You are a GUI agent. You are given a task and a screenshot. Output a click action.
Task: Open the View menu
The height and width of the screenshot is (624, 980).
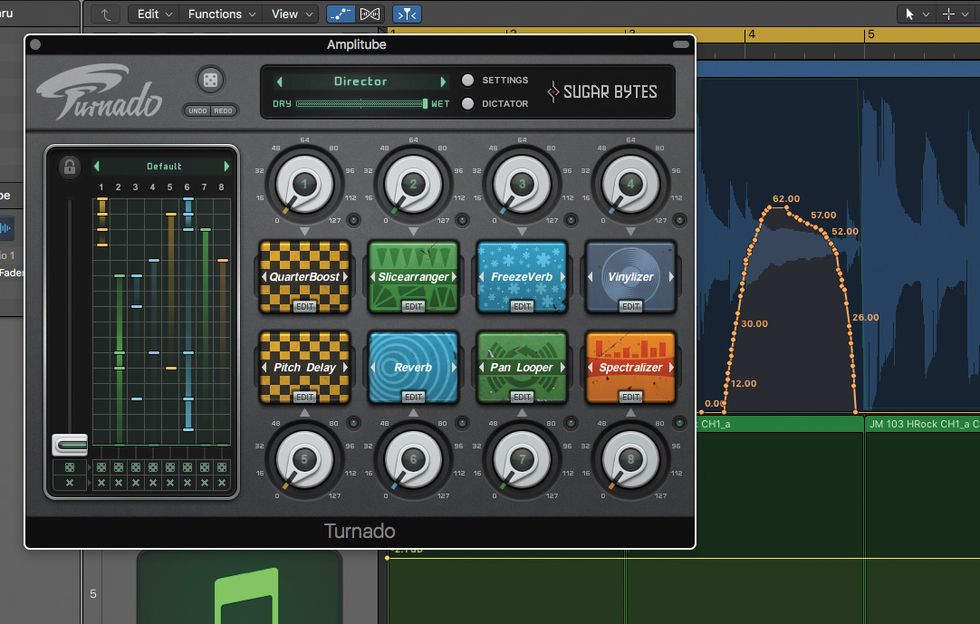pyautogui.click(x=291, y=14)
